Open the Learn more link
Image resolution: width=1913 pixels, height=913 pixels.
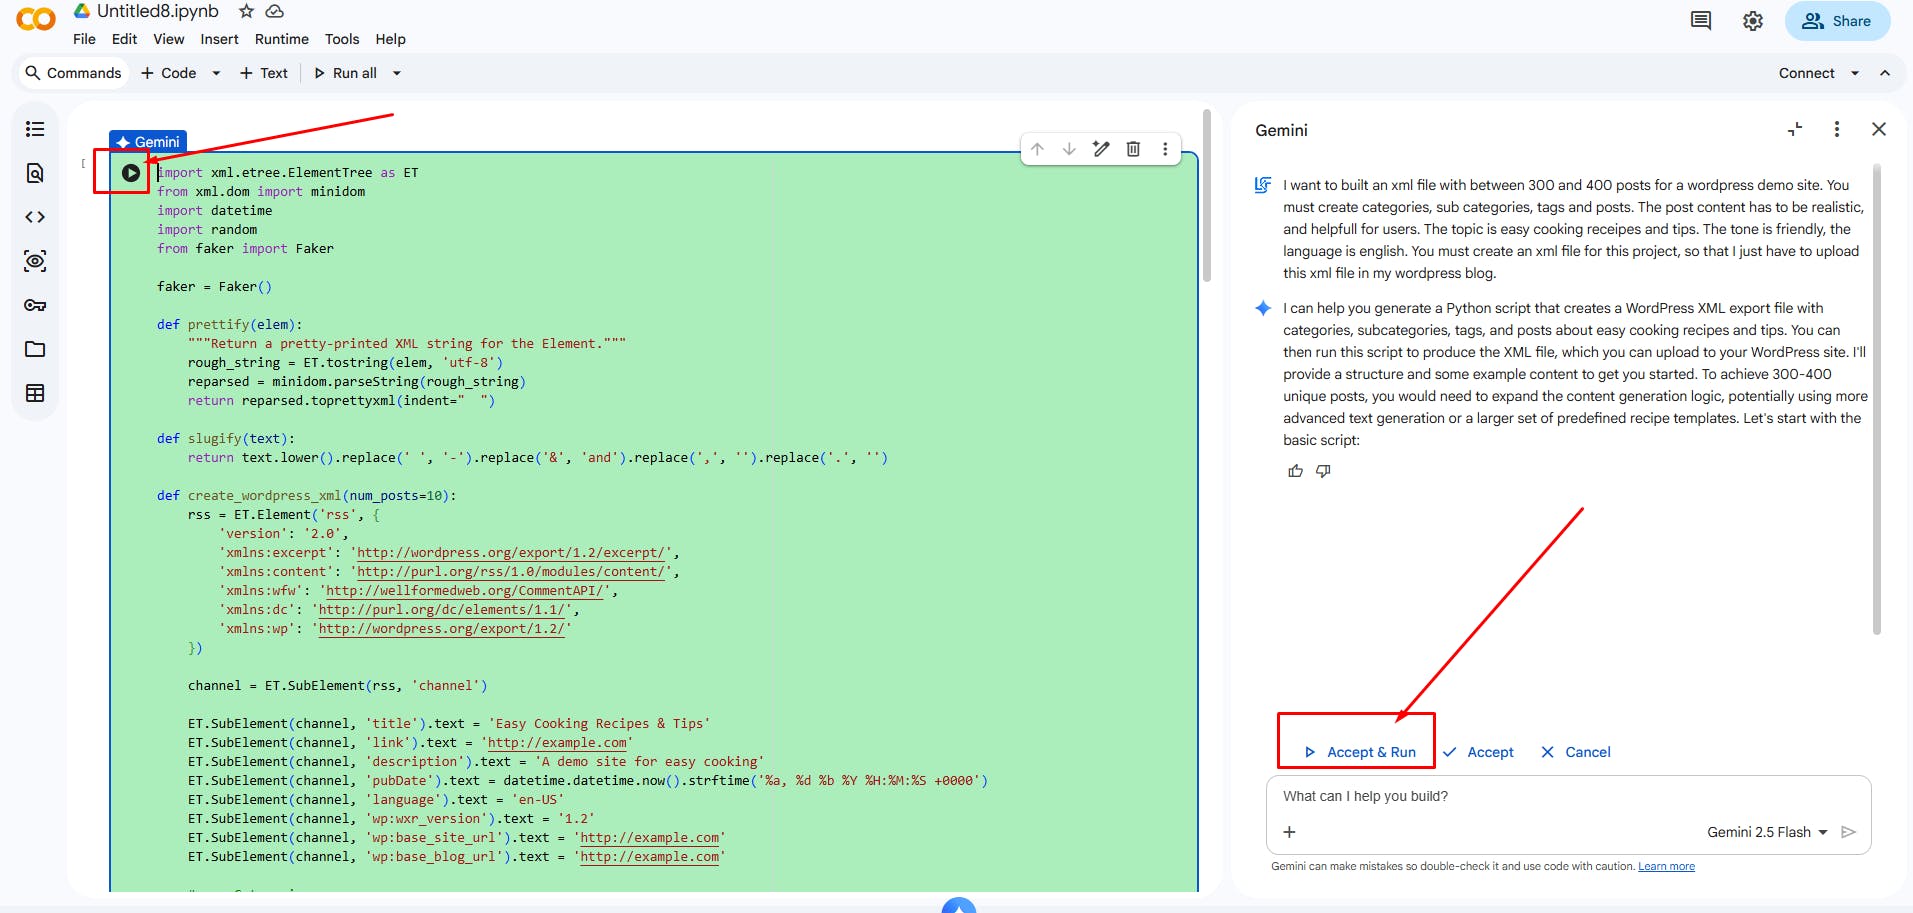click(x=1666, y=867)
